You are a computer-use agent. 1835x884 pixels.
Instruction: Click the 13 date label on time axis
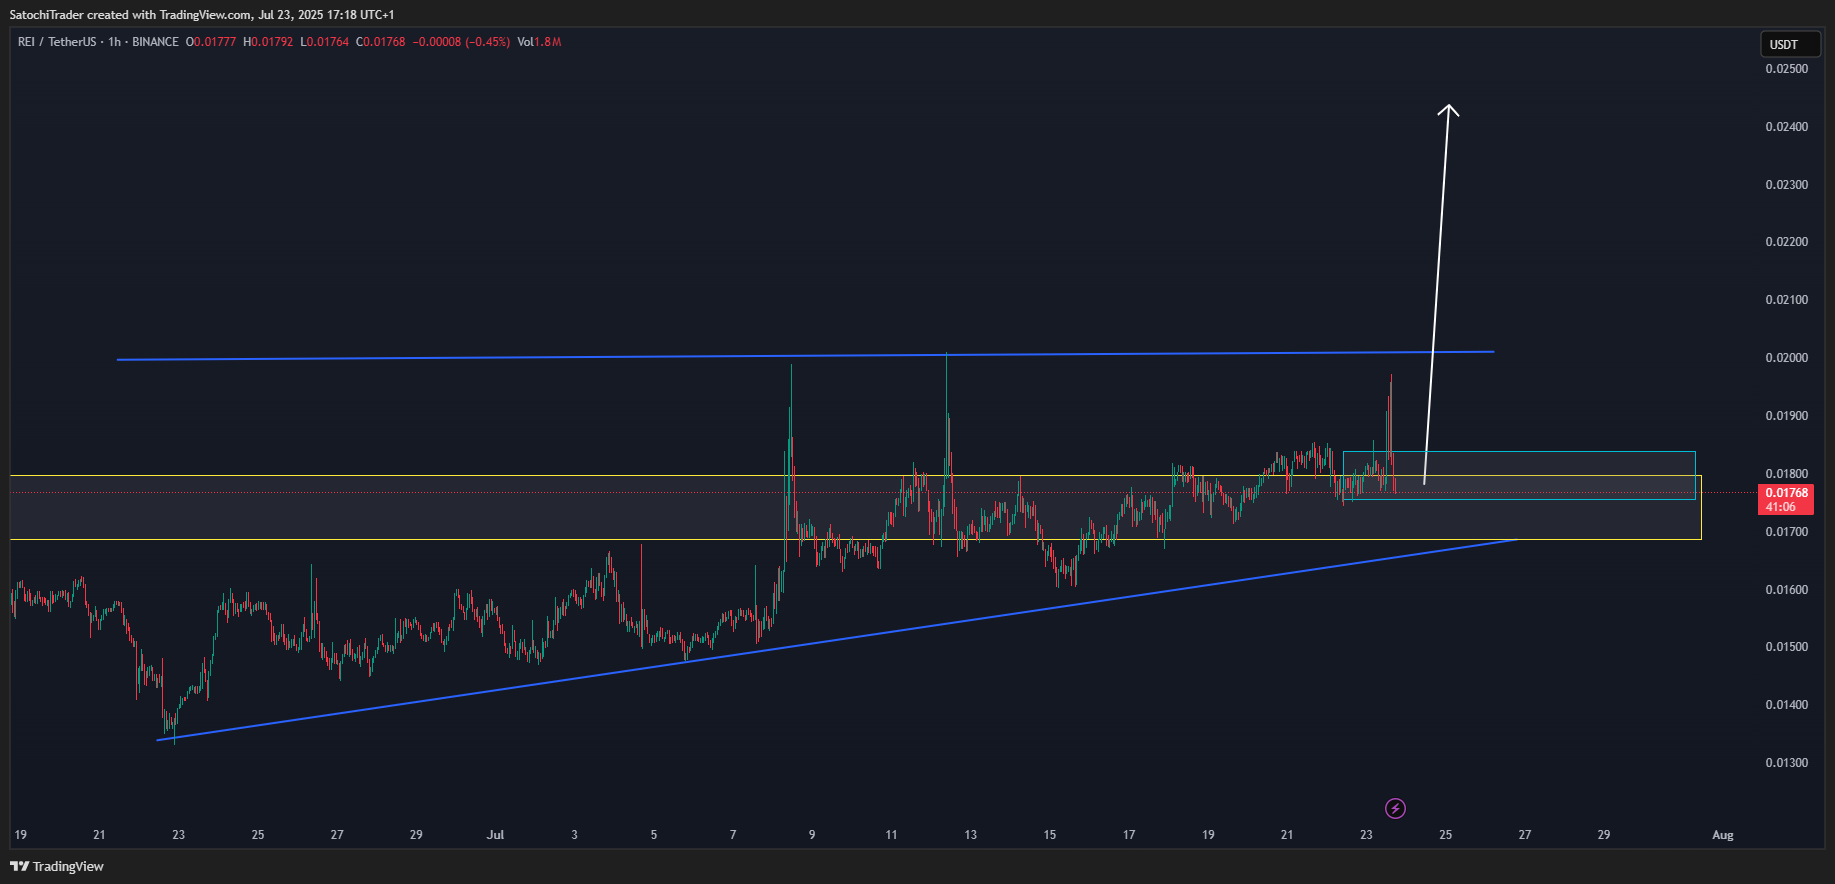click(970, 835)
